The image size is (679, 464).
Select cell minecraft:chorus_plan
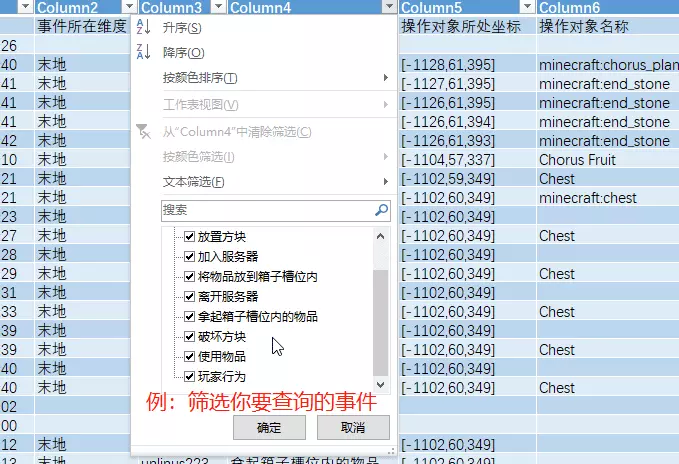click(608, 64)
